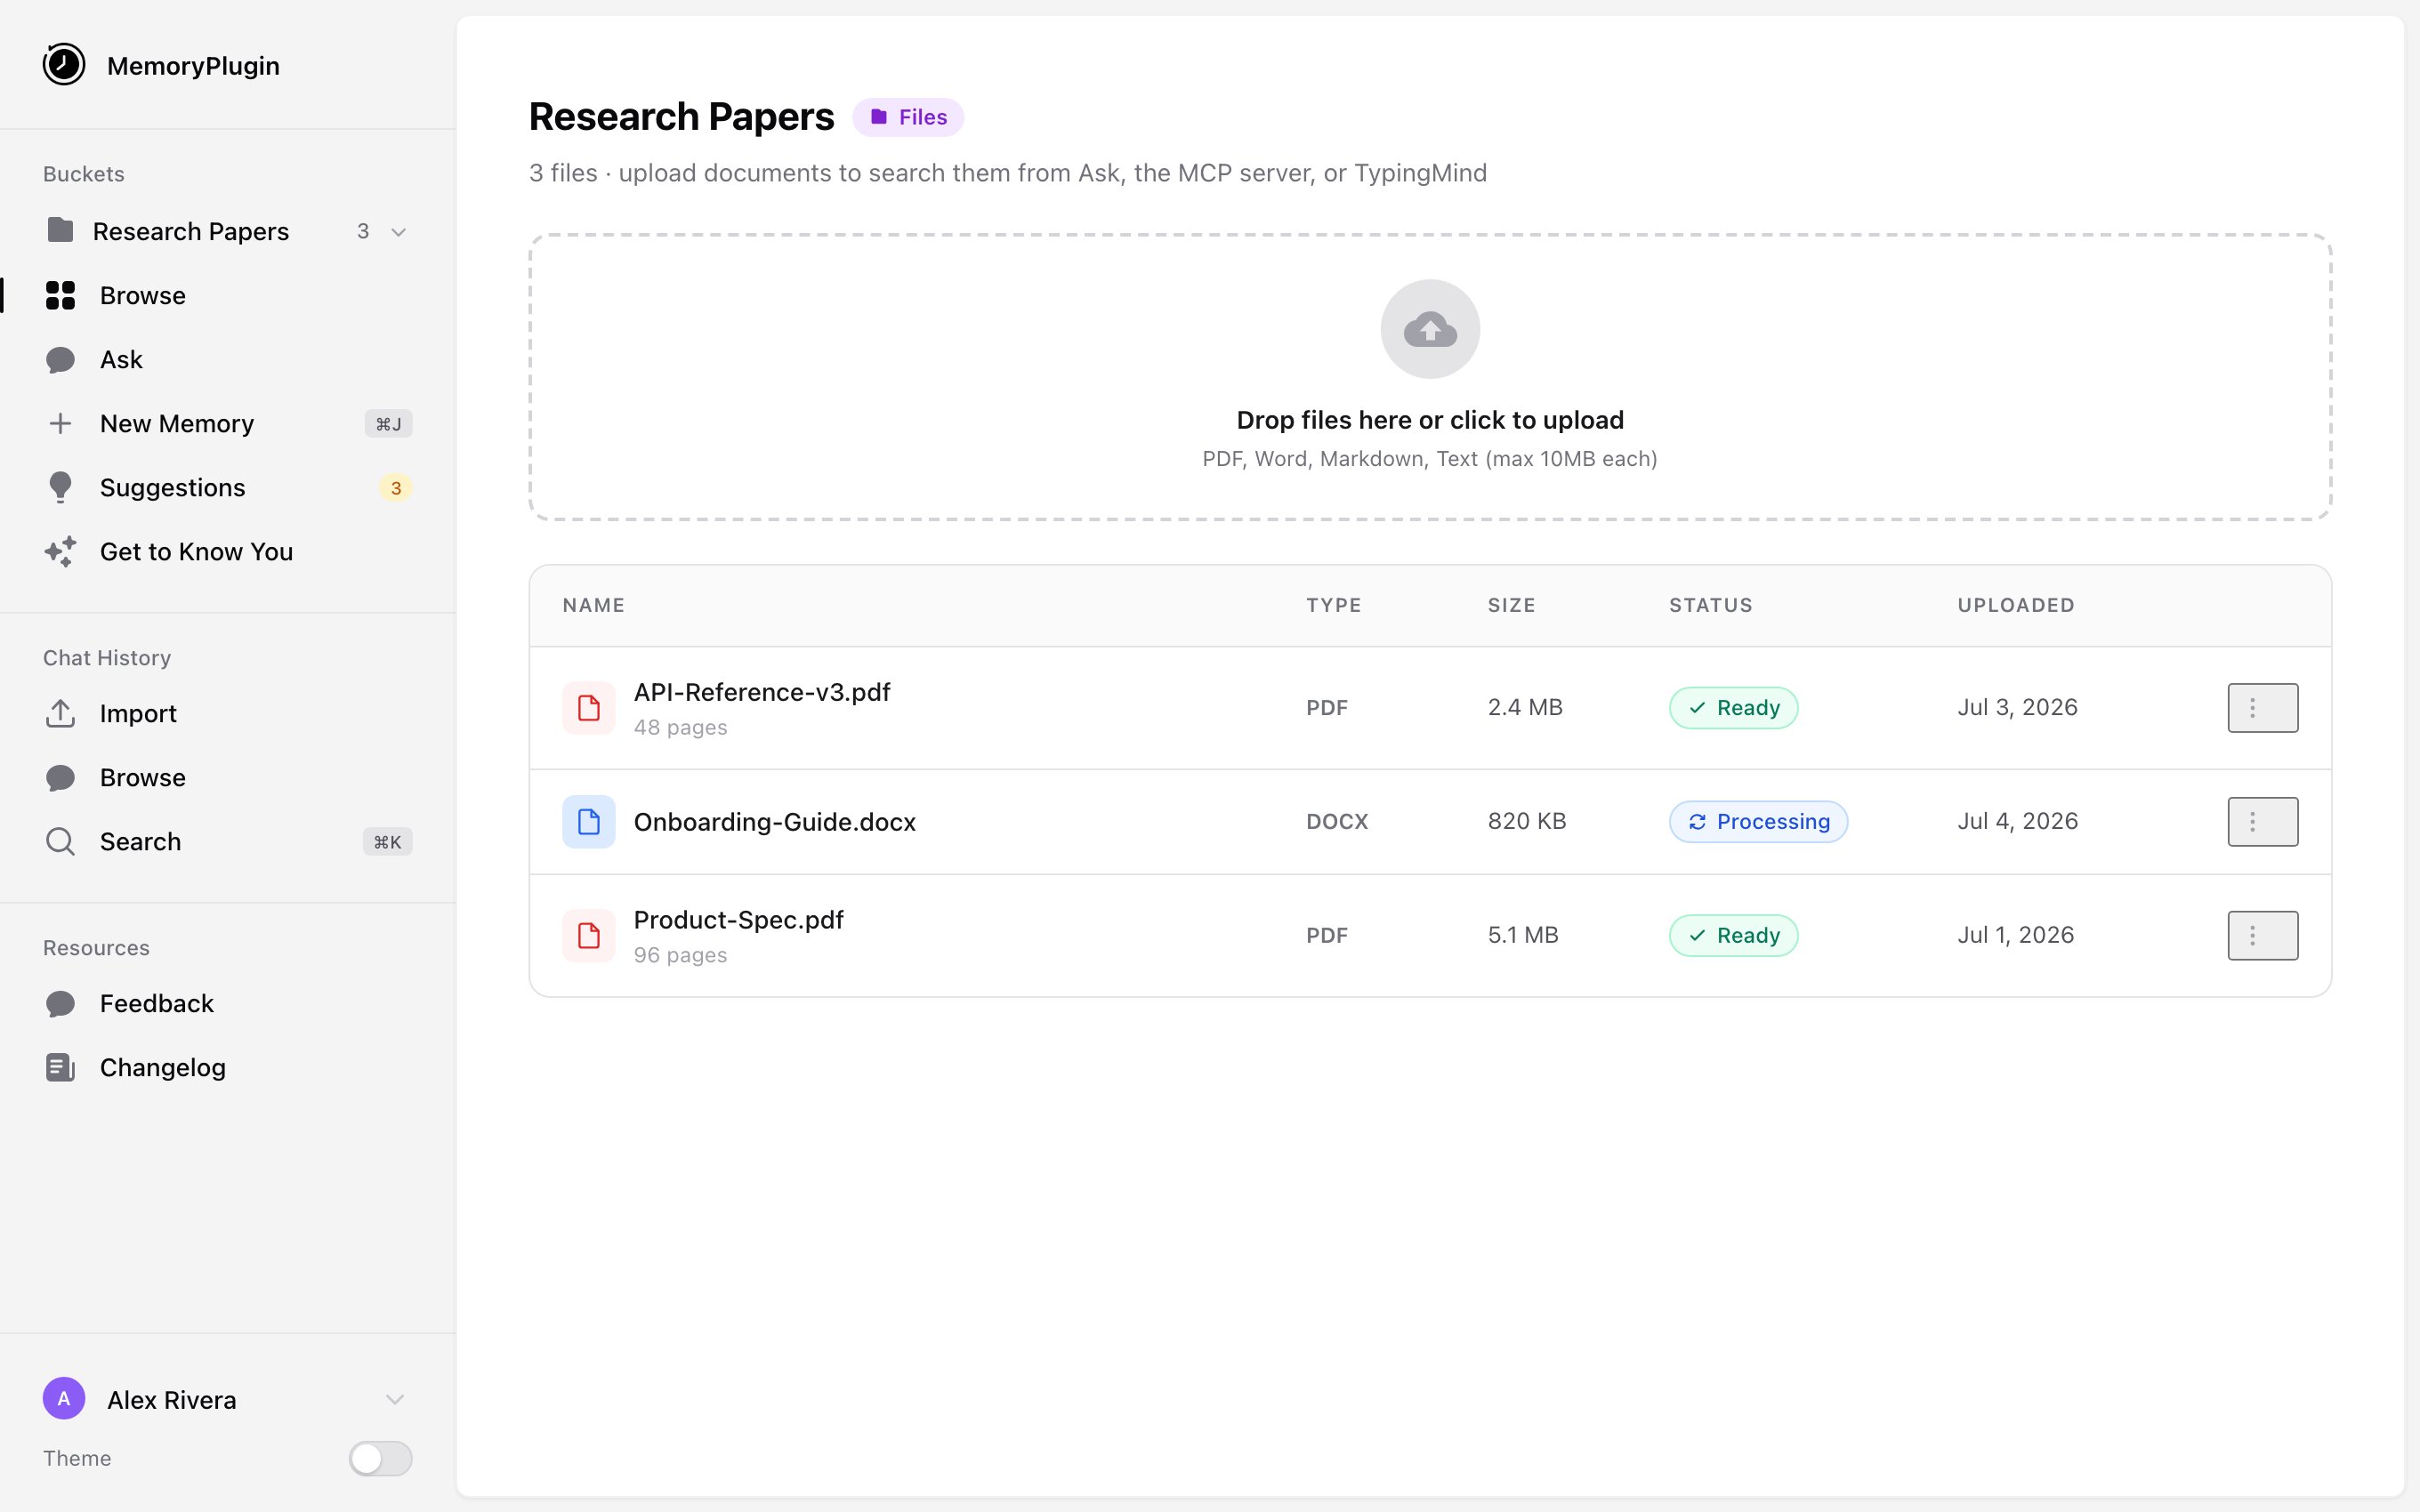Screen dimensions: 2420x1512
Task: Click the Browse grid icon under Buckets
Action: coord(60,295)
